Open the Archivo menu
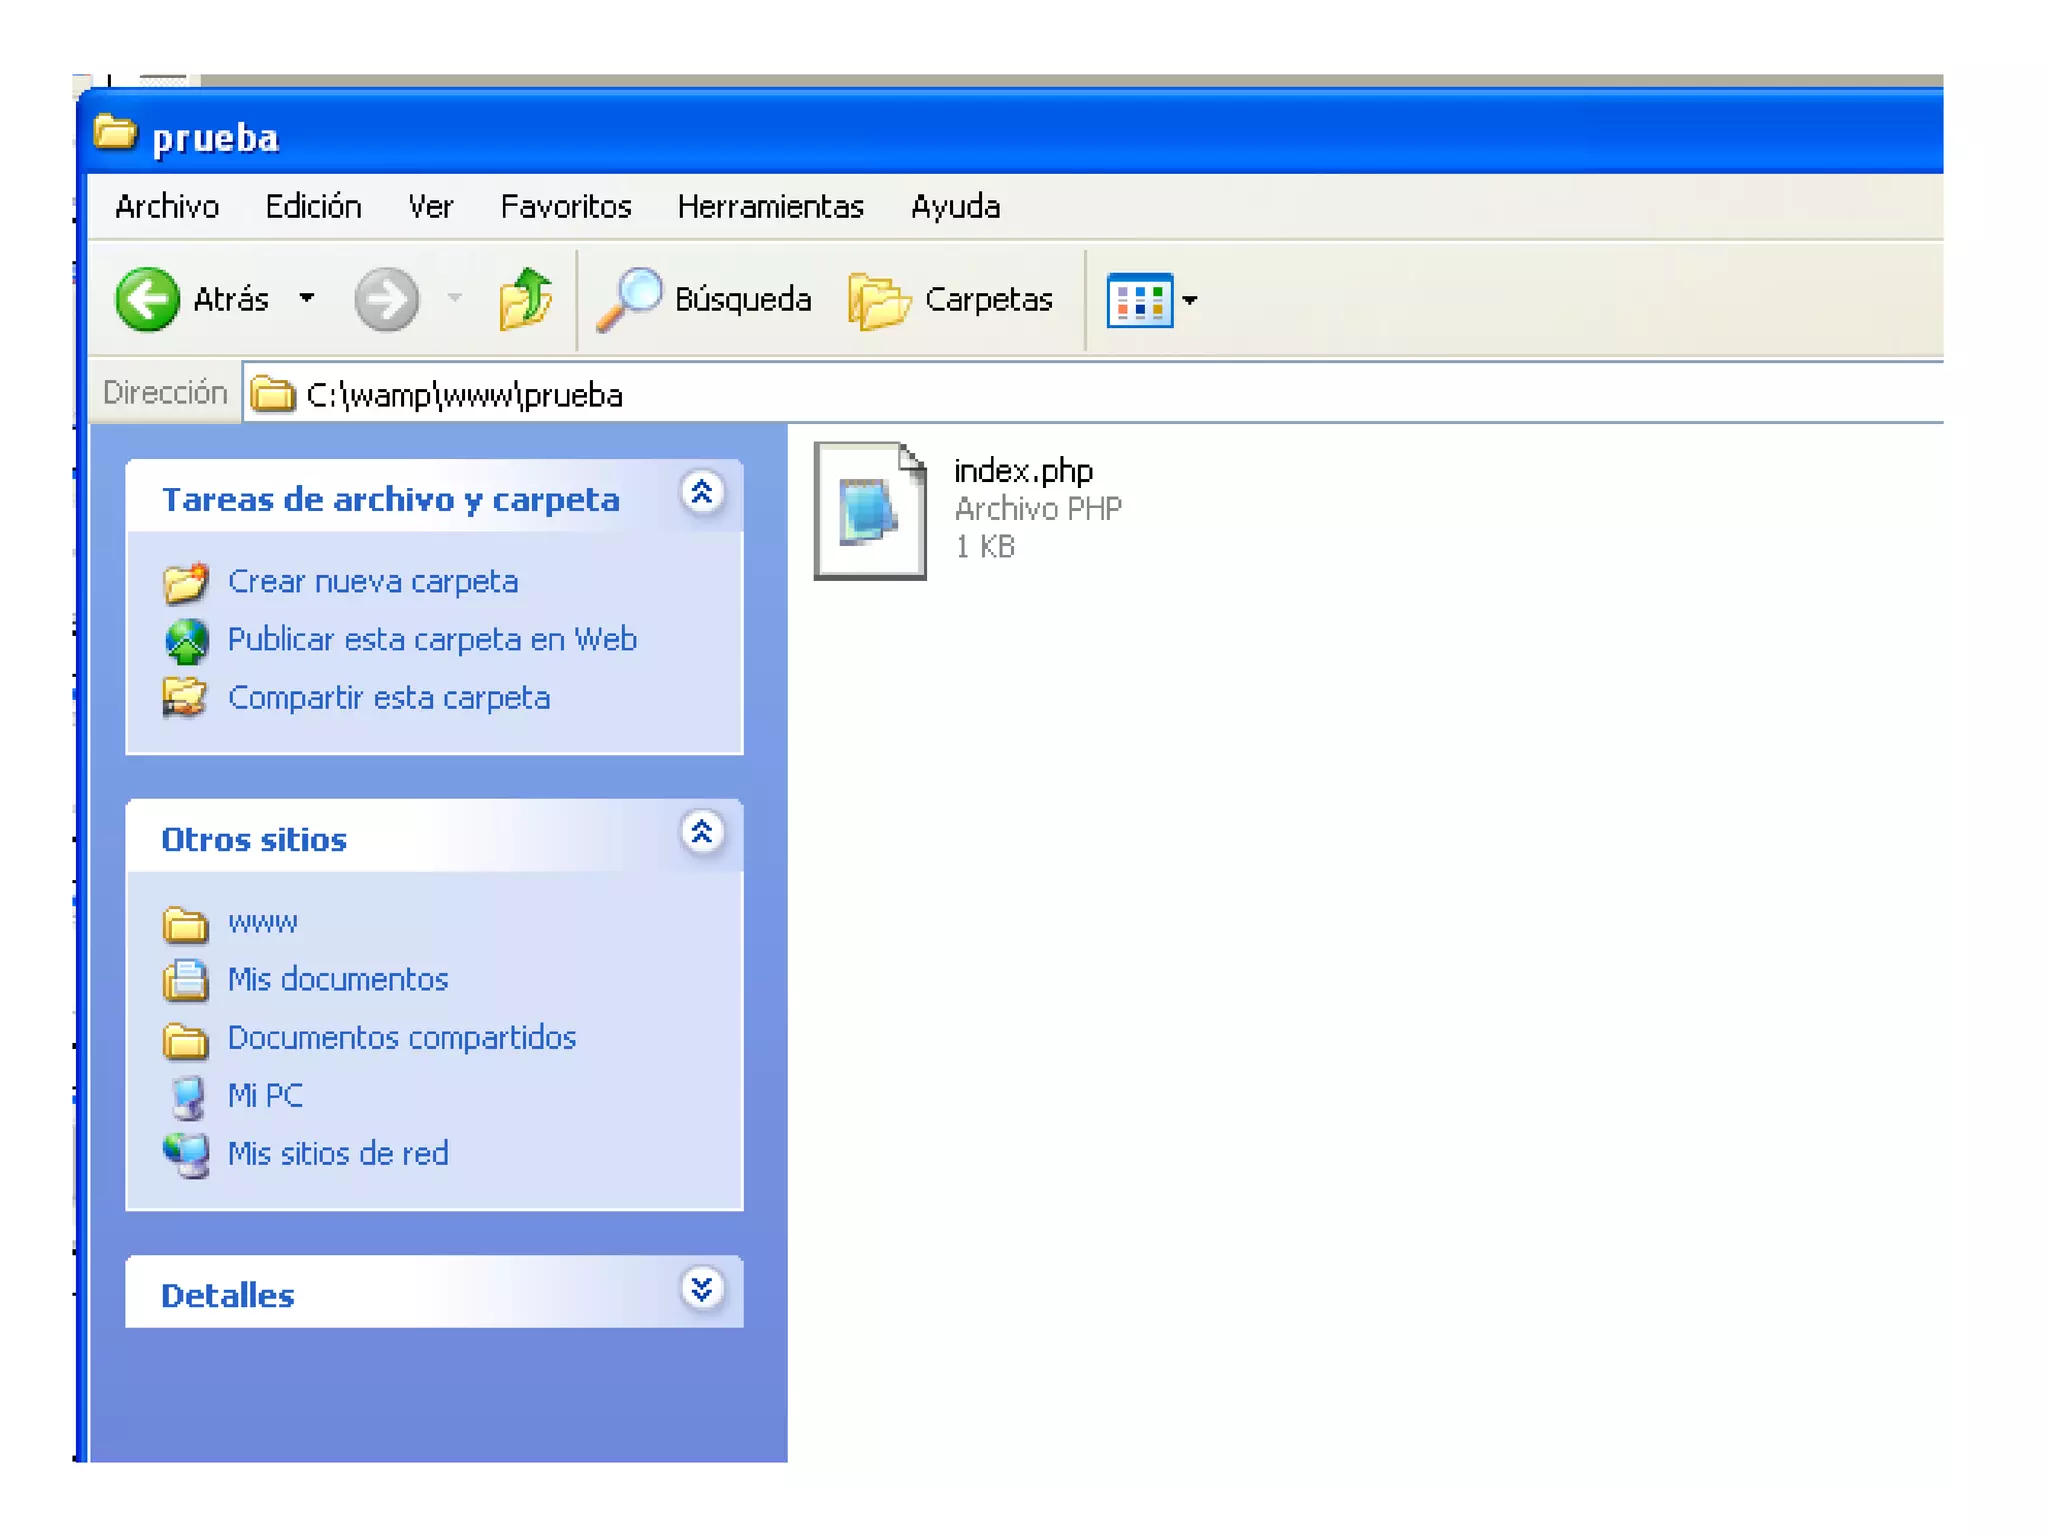The height and width of the screenshot is (1536, 2048). click(x=167, y=207)
